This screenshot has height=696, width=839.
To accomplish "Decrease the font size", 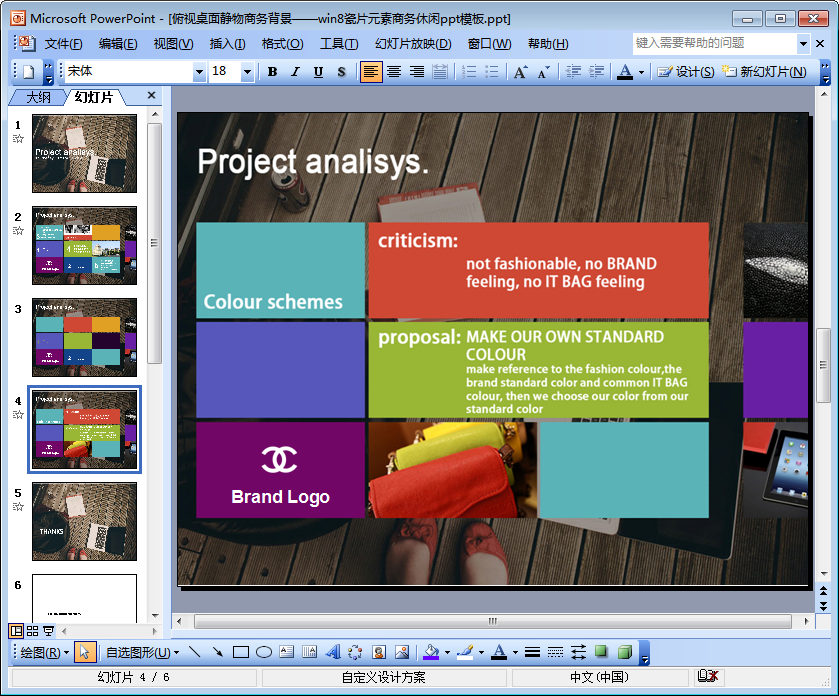I will 544,72.
